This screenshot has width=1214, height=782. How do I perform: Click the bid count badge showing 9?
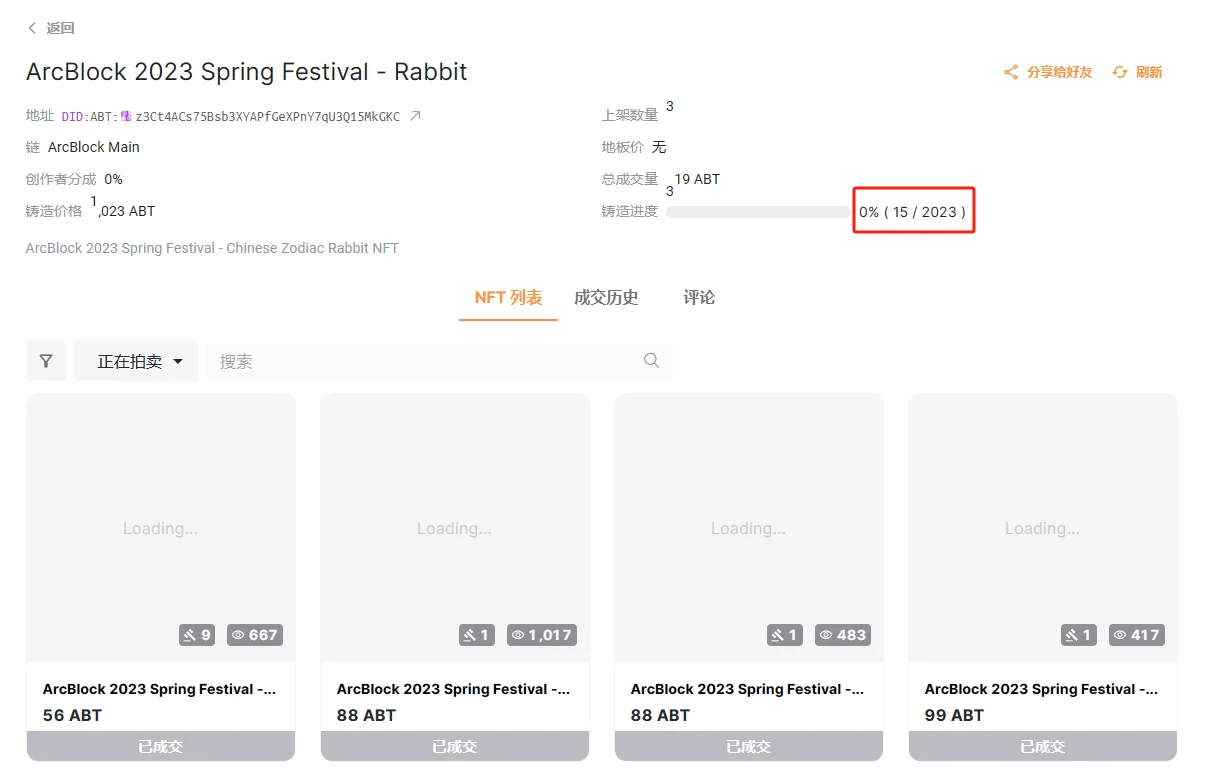pyautogui.click(x=197, y=634)
